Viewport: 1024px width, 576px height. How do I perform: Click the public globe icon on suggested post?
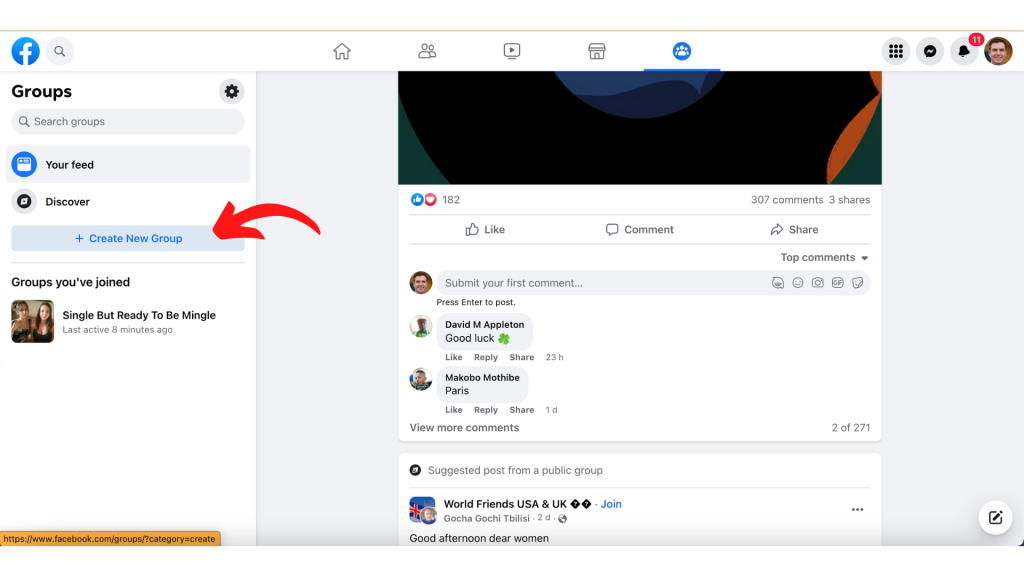563,519
